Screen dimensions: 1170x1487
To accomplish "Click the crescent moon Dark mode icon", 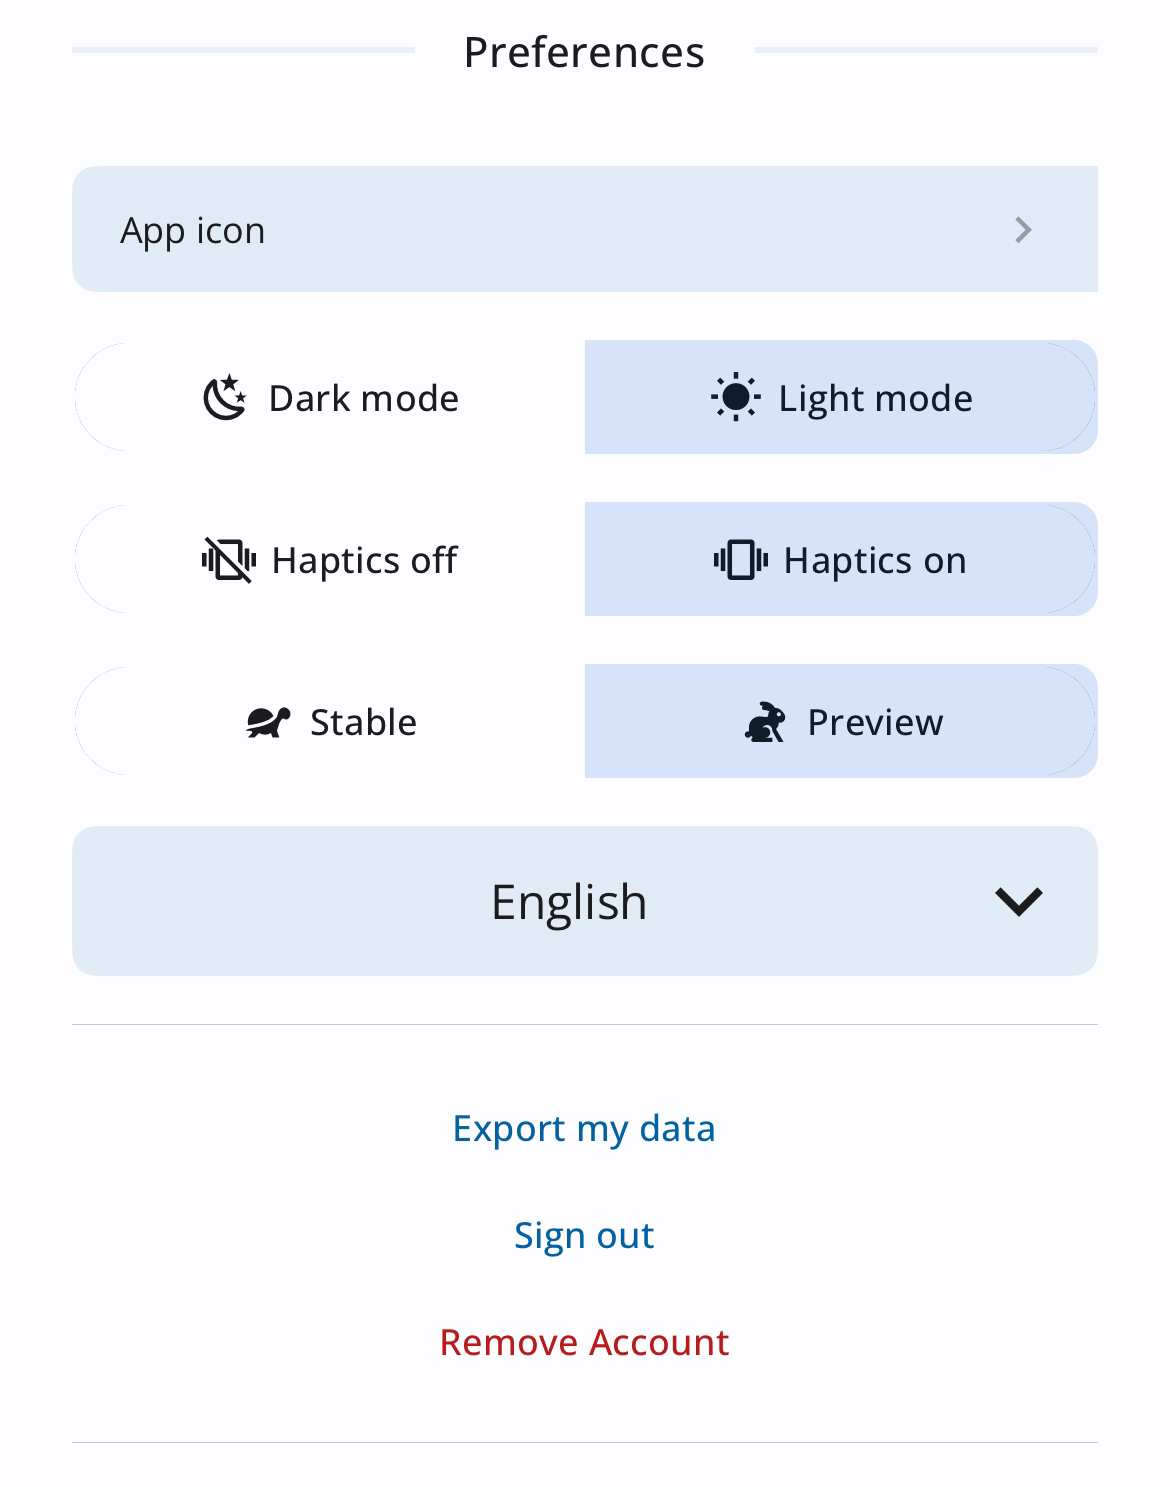I will 225,398.
